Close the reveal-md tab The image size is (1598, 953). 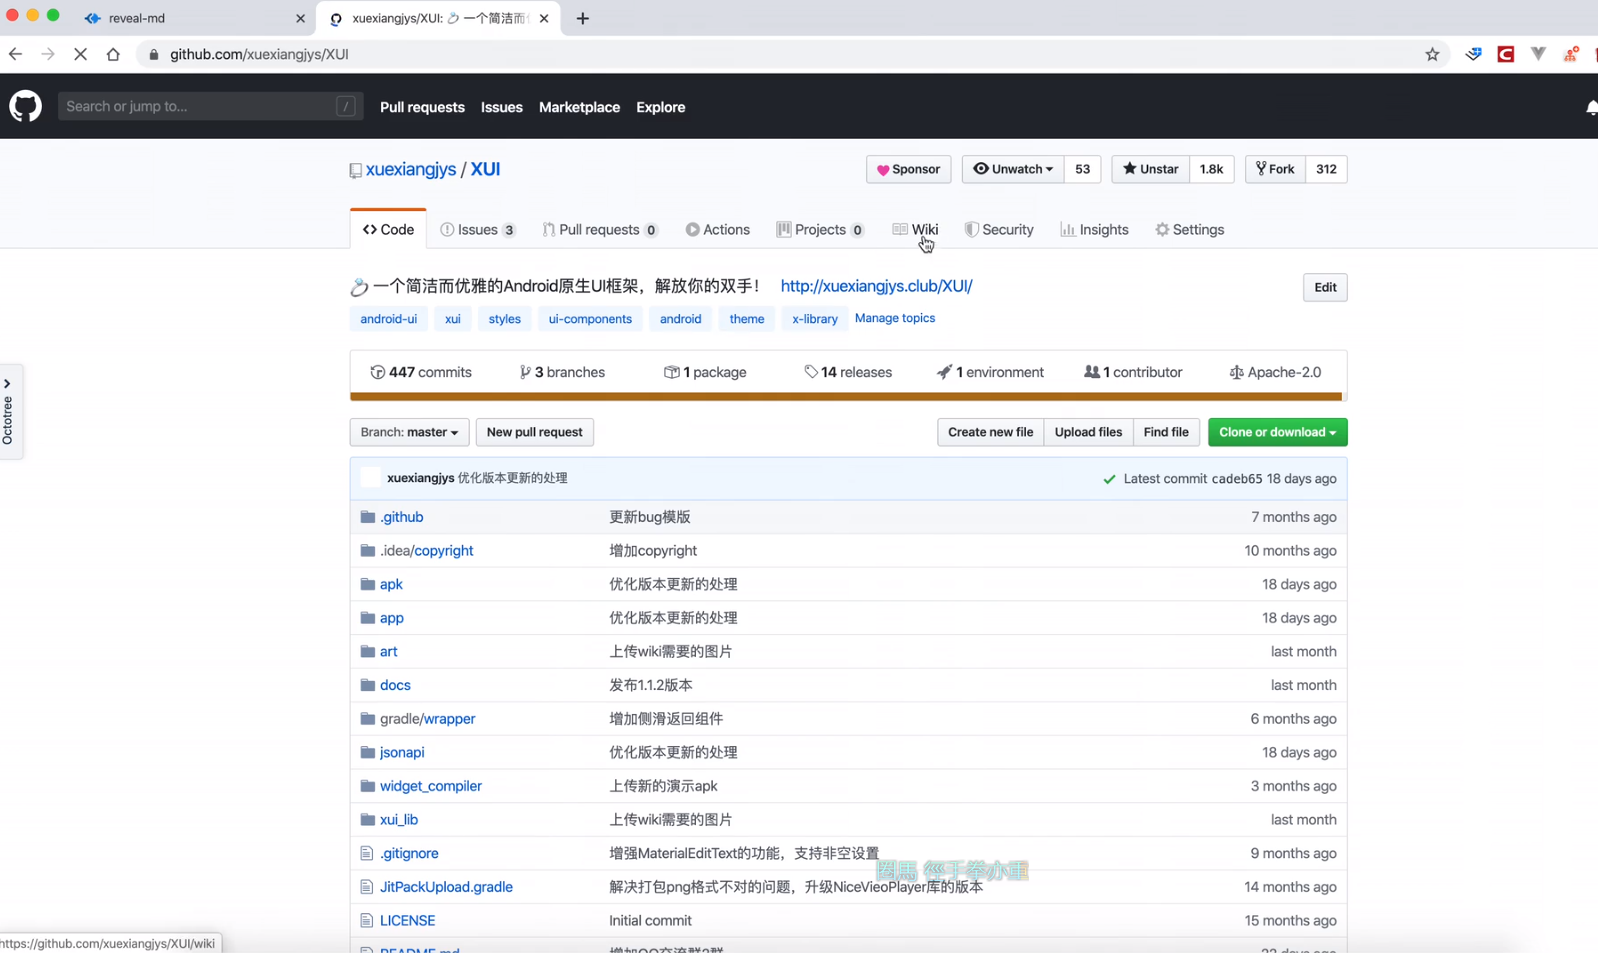300,18
